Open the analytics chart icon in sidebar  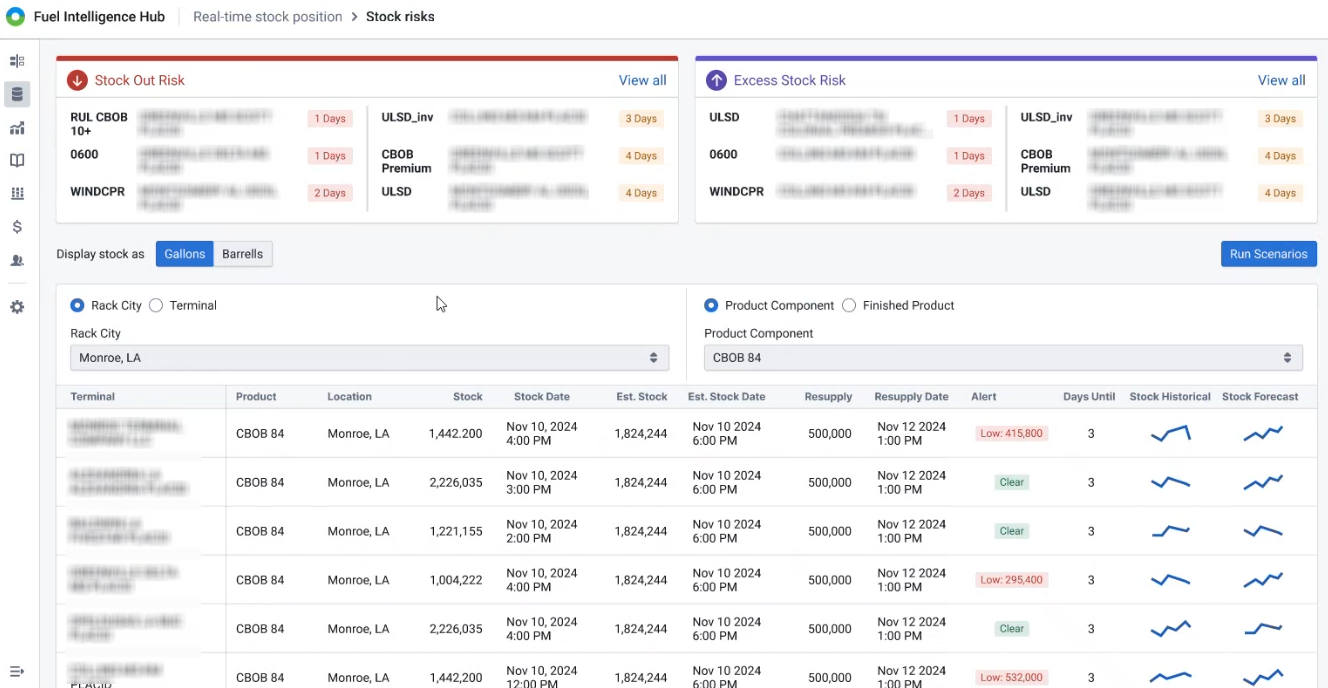point(17,128)
